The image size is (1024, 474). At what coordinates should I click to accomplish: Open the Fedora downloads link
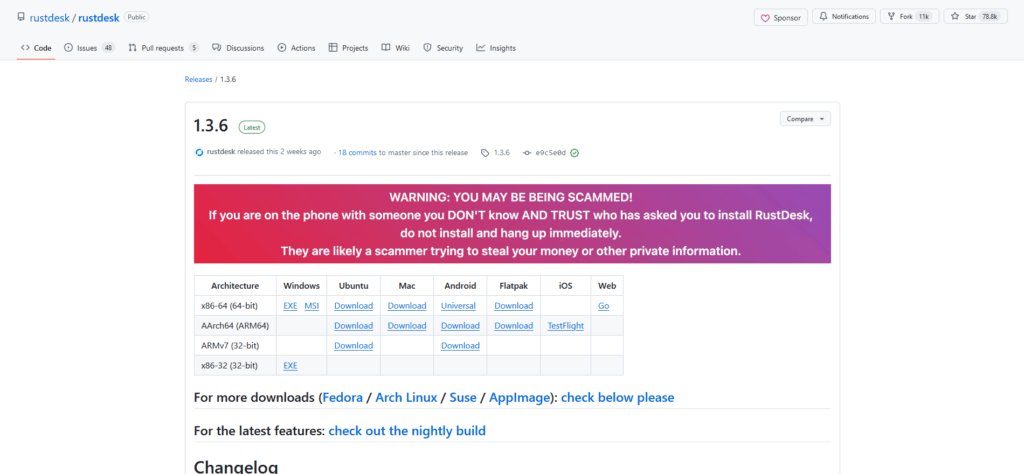[343, 397]
